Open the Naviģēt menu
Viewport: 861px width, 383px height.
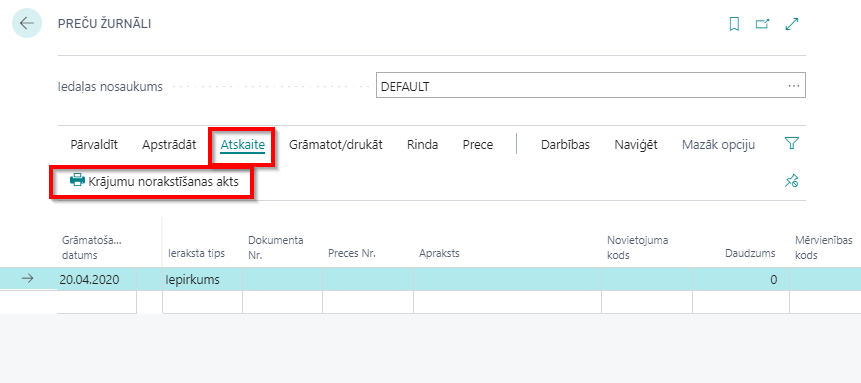(636, 145)
